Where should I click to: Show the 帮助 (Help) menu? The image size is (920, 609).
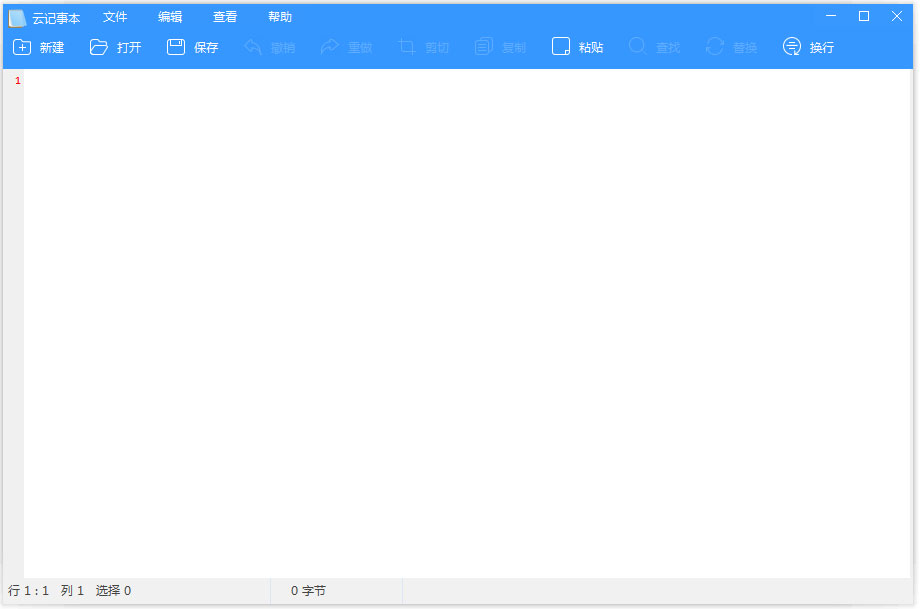[x=280, y=17]
